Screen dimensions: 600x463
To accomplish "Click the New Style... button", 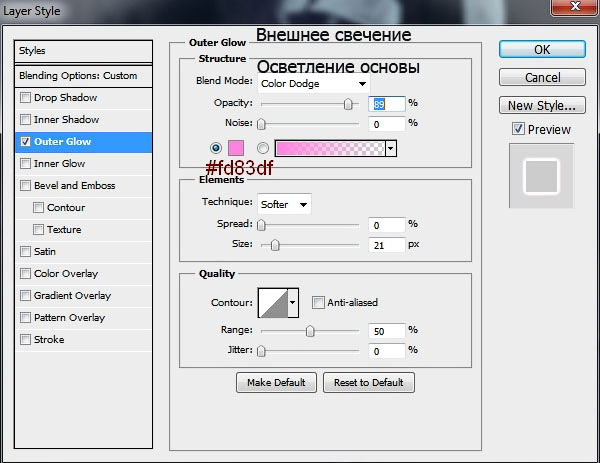I will click(x=542, y=105).
